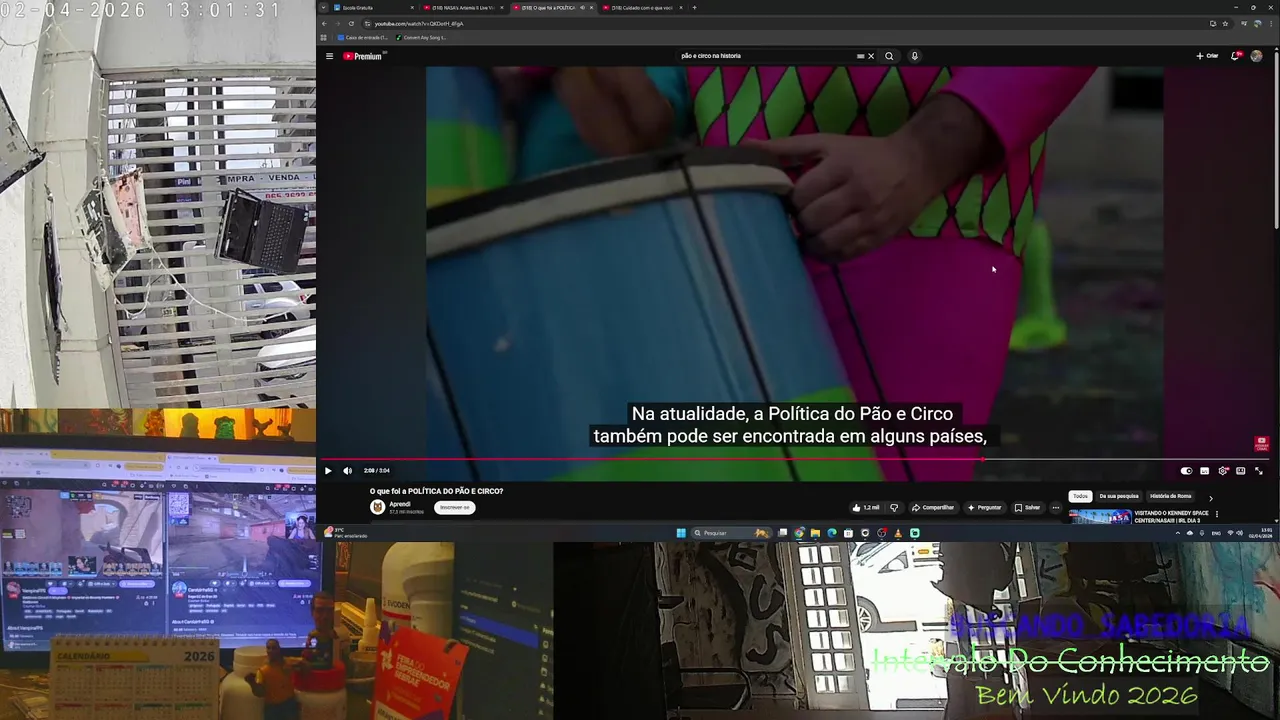Show hidden system tray icons chevron
This screenshot has height=720, width=1280.
point(1179,533)
